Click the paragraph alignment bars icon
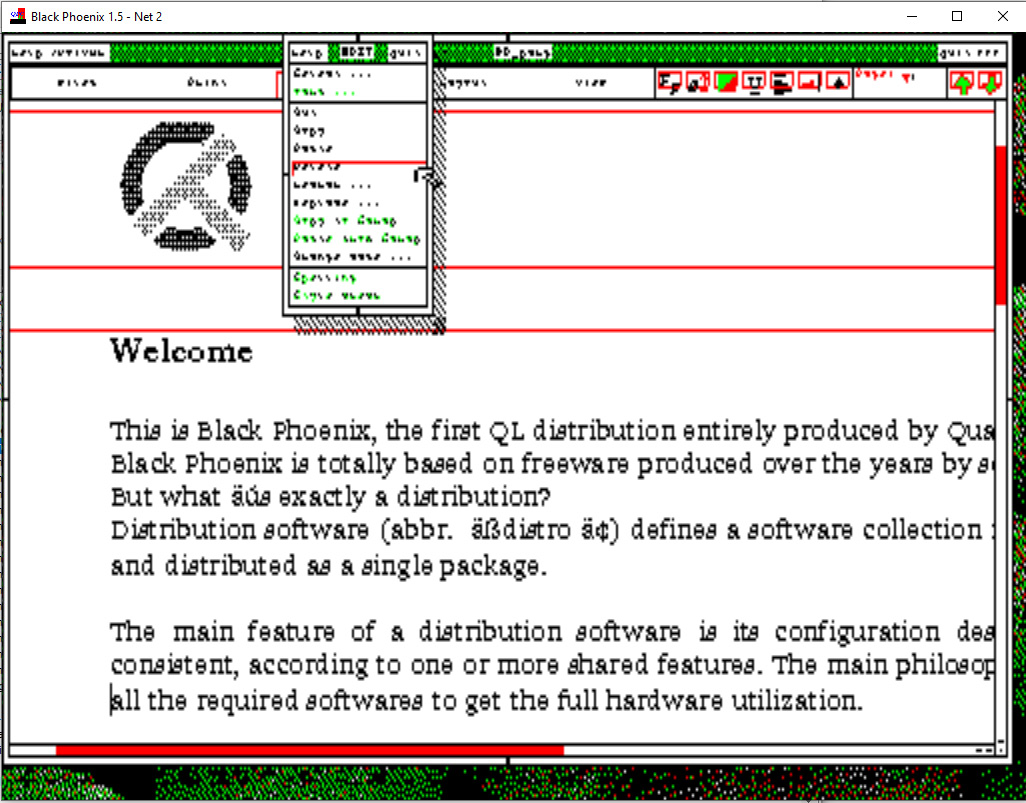Viewport: 1026px width, 803px height. 782,82
